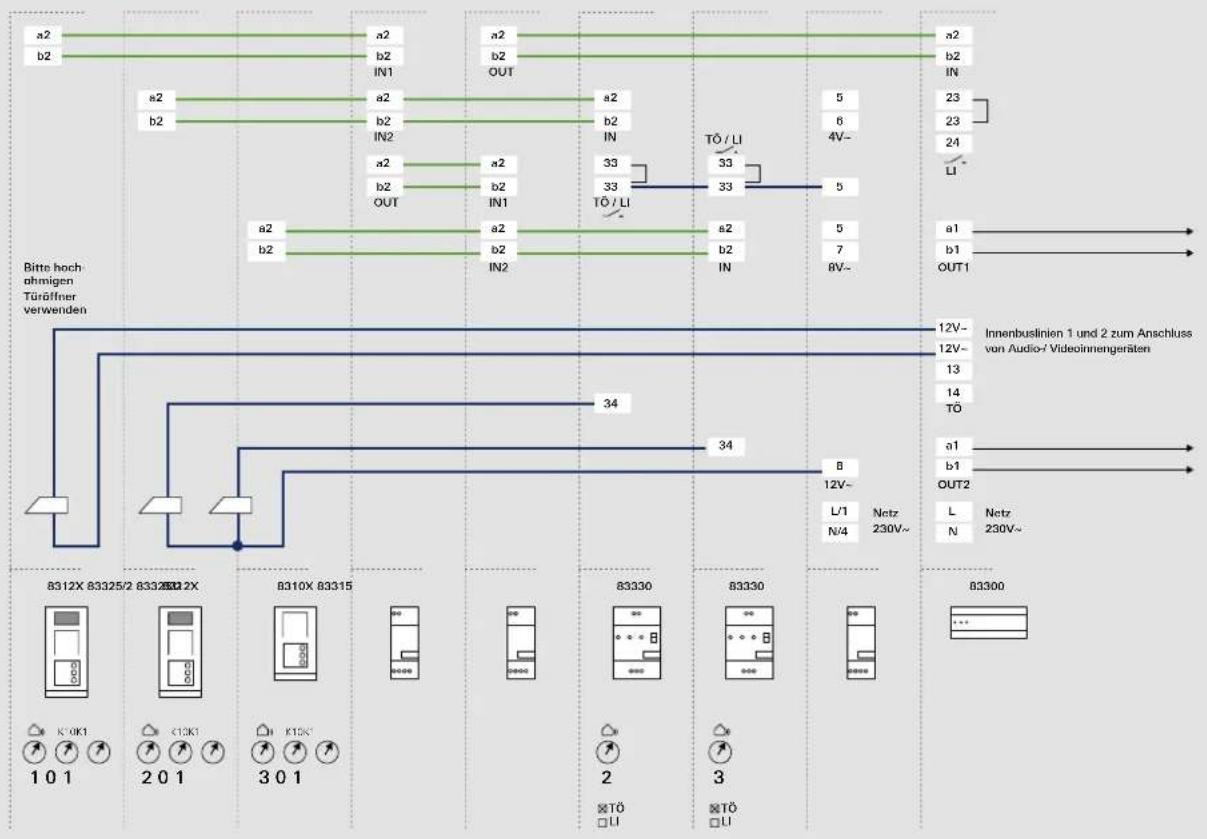Click the rotary dial above address 2
Screen dimensions: 1207x839
606,751
